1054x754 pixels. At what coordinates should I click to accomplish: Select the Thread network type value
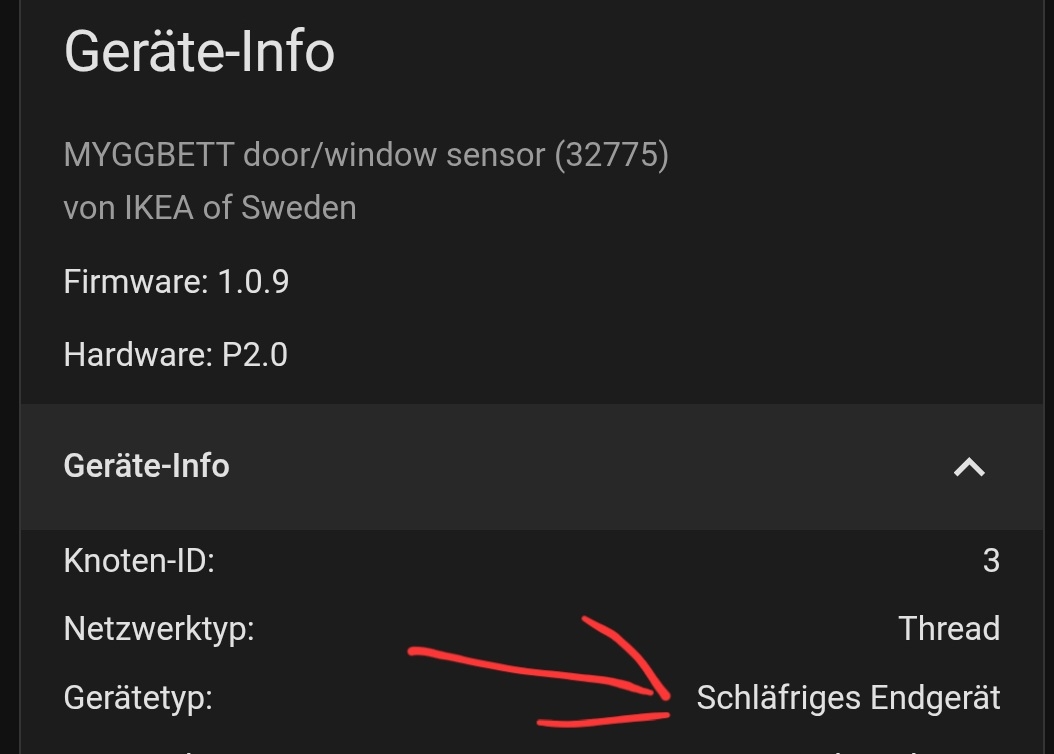point(949,629)
